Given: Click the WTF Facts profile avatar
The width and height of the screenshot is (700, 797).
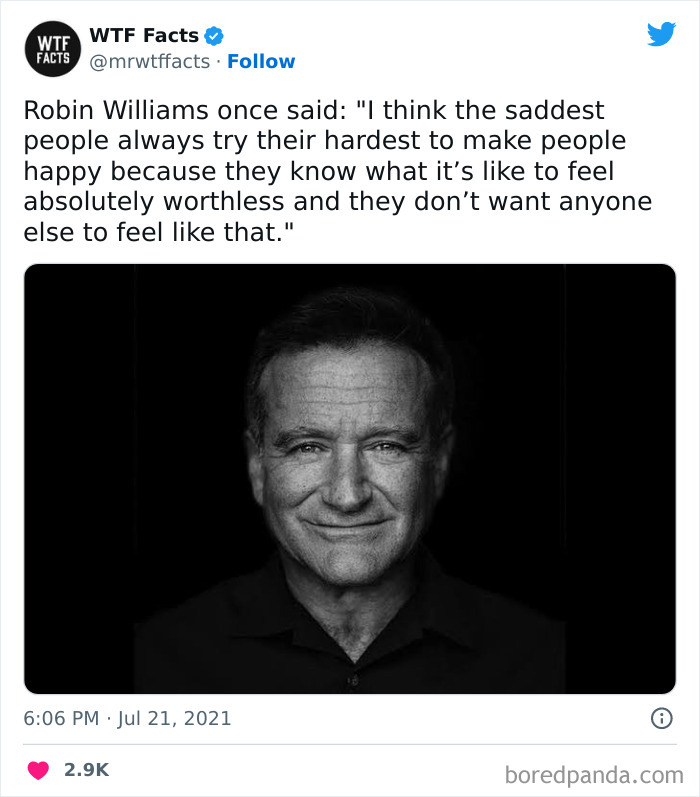Looking at the screenshot, I should 50,50.
